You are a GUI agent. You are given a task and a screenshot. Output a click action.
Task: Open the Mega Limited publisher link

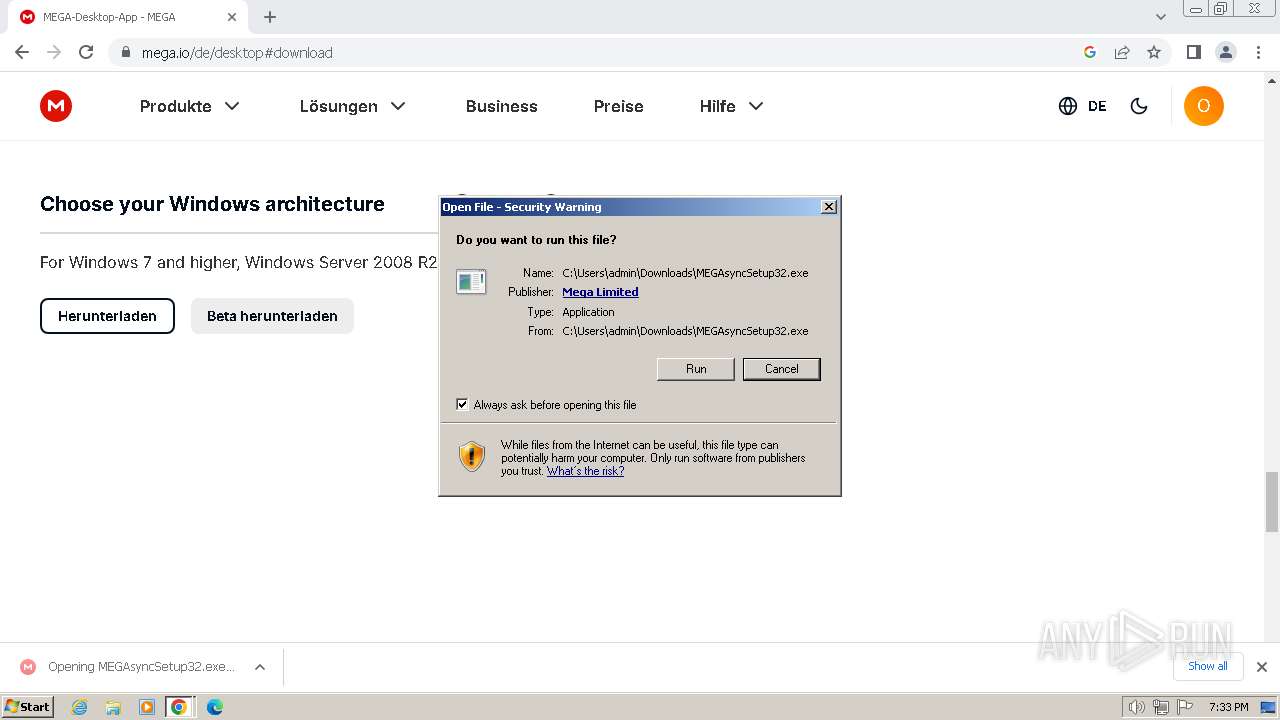[x=600, y=292]
